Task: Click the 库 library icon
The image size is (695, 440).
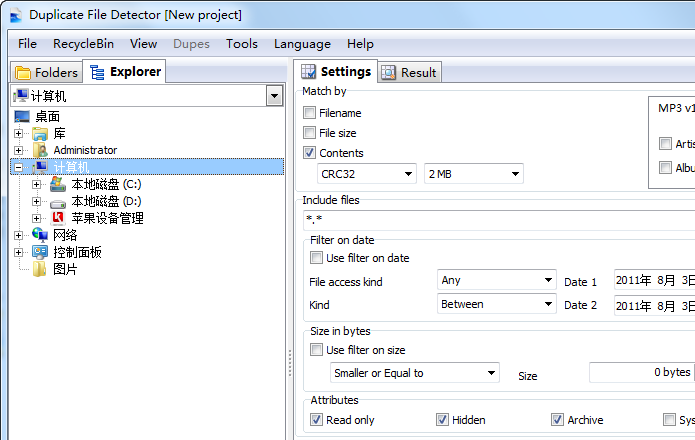Action: pyautogui.click(x=40, y=133)
